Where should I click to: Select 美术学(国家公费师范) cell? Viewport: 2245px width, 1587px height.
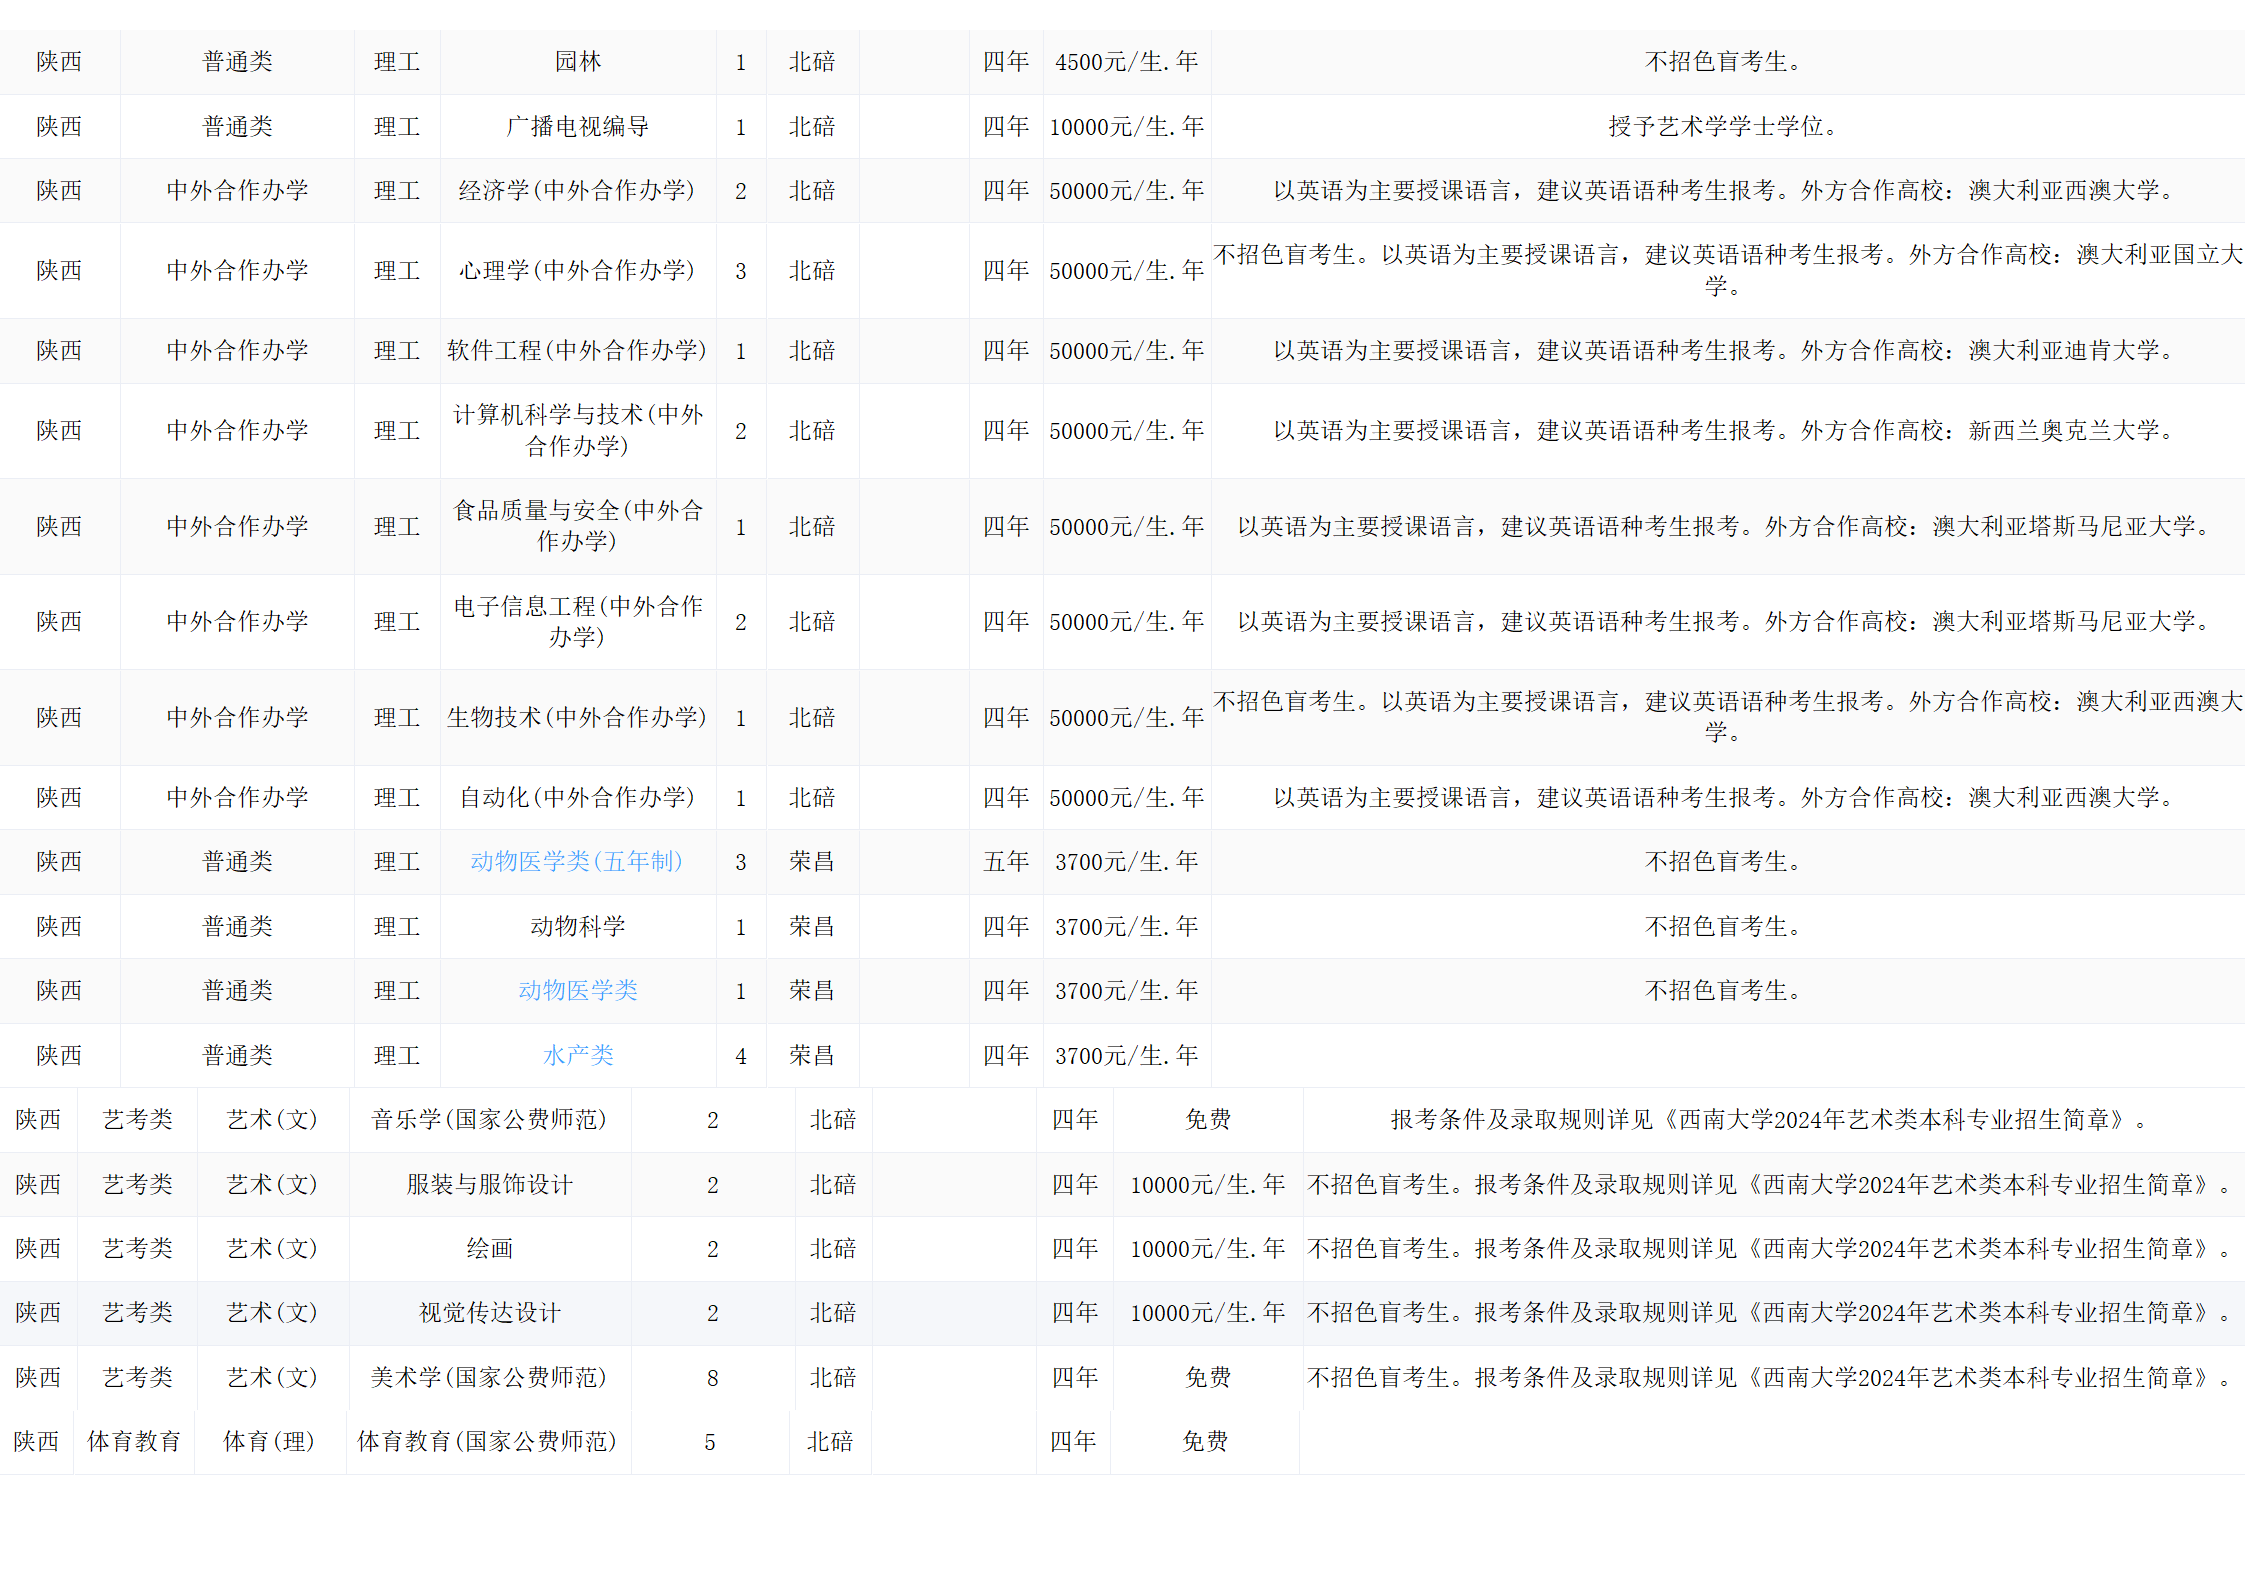pos(489,1377)
